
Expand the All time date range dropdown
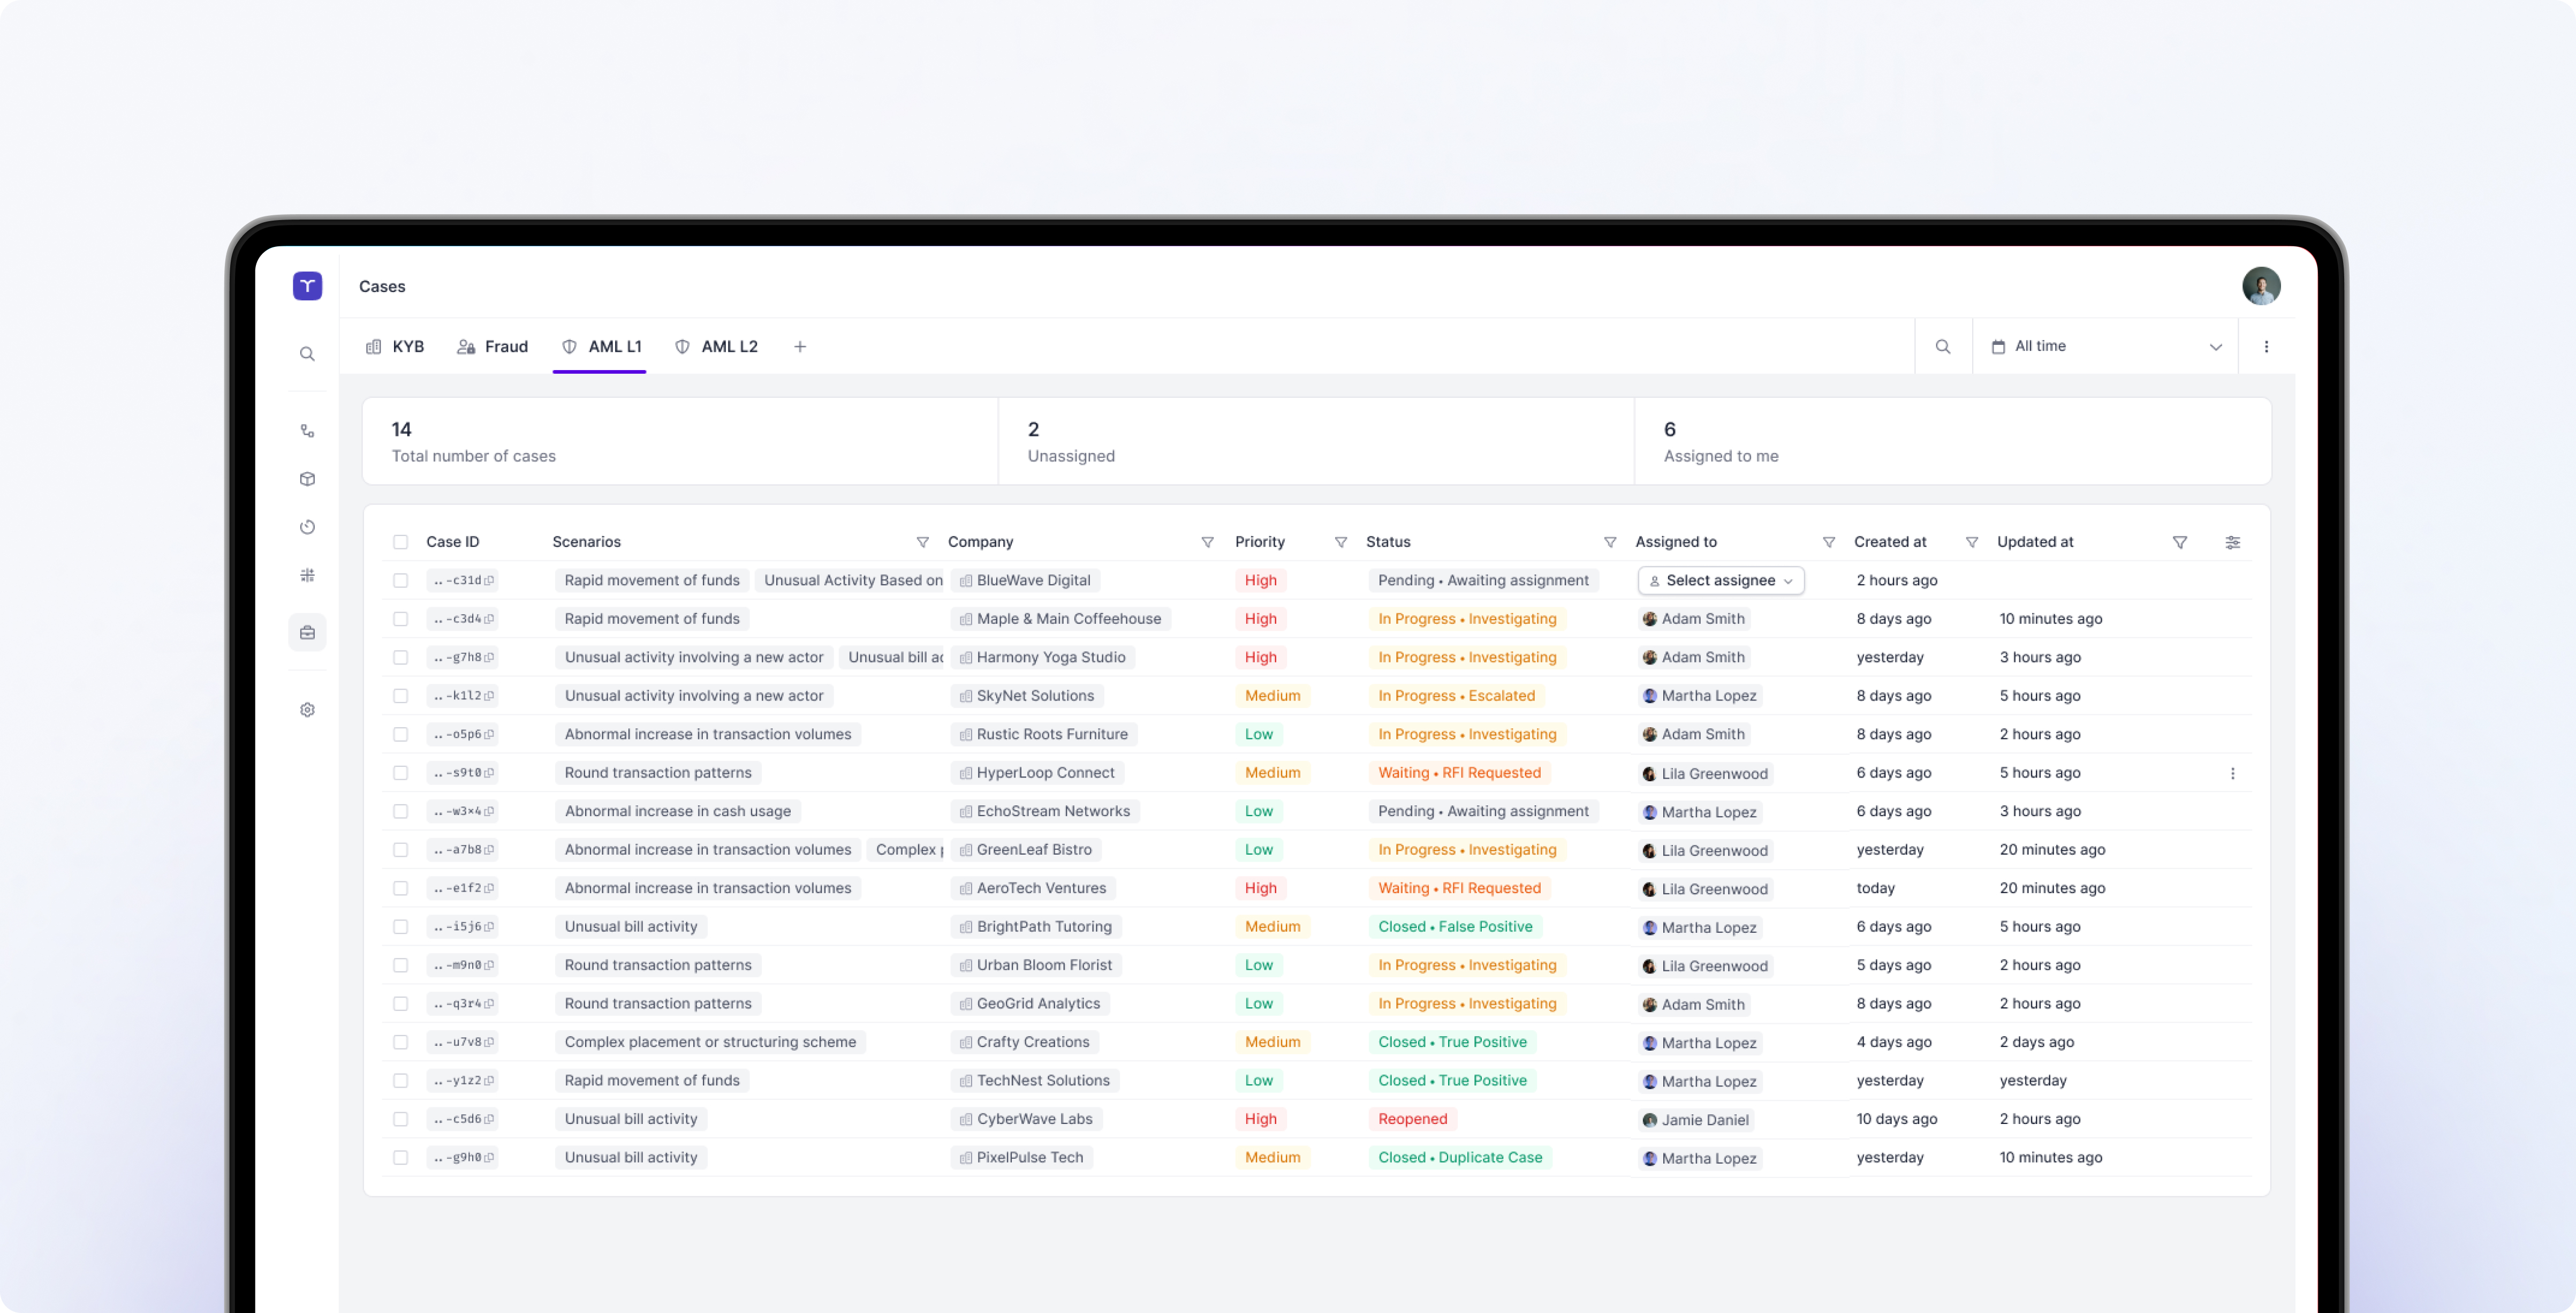point(2105,346)
